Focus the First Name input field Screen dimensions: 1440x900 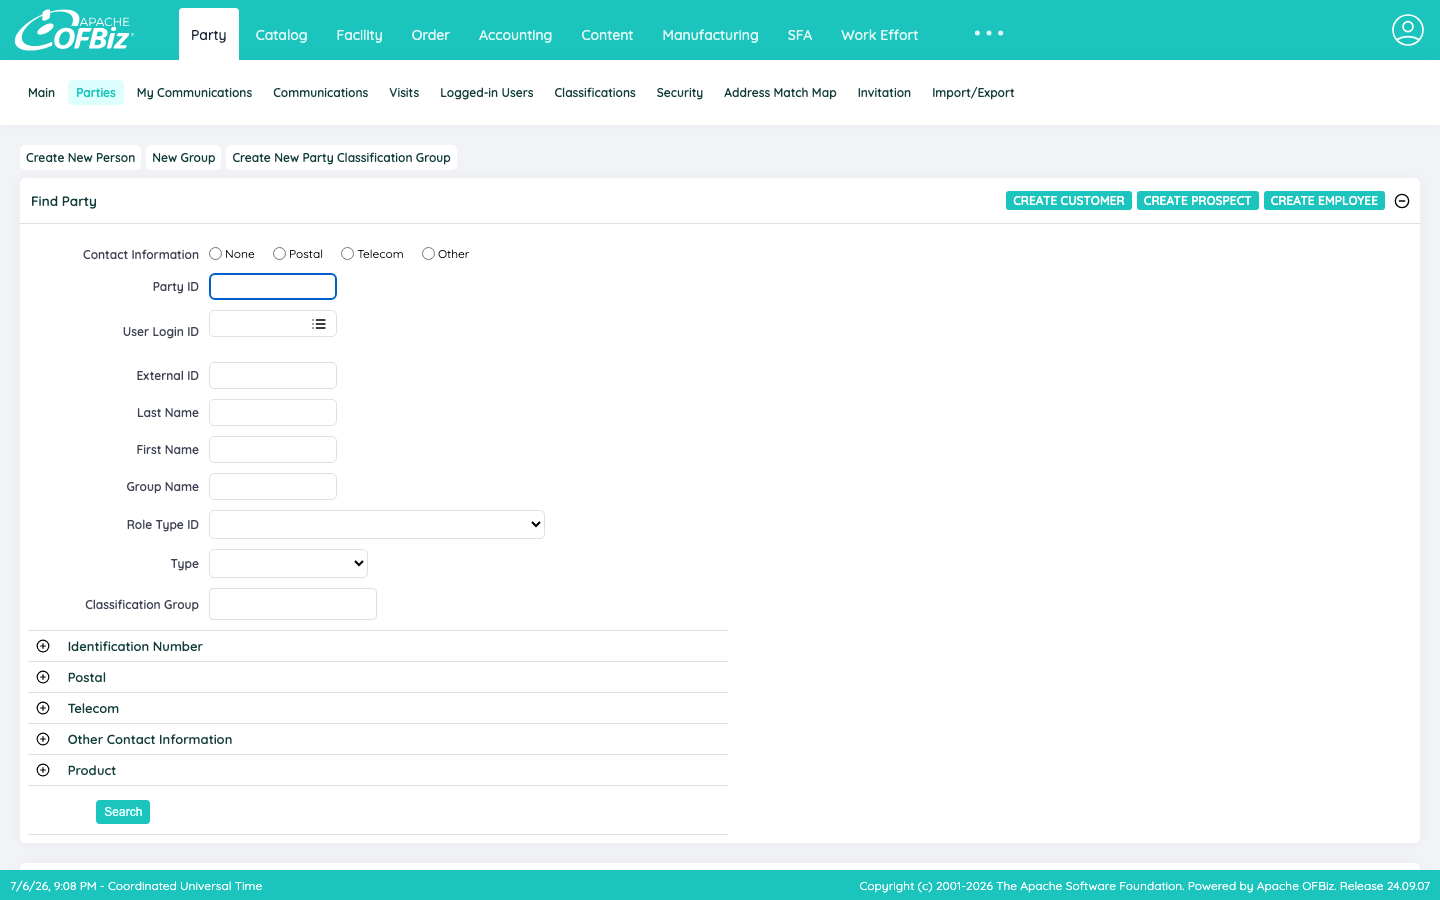tap(273, 450)
